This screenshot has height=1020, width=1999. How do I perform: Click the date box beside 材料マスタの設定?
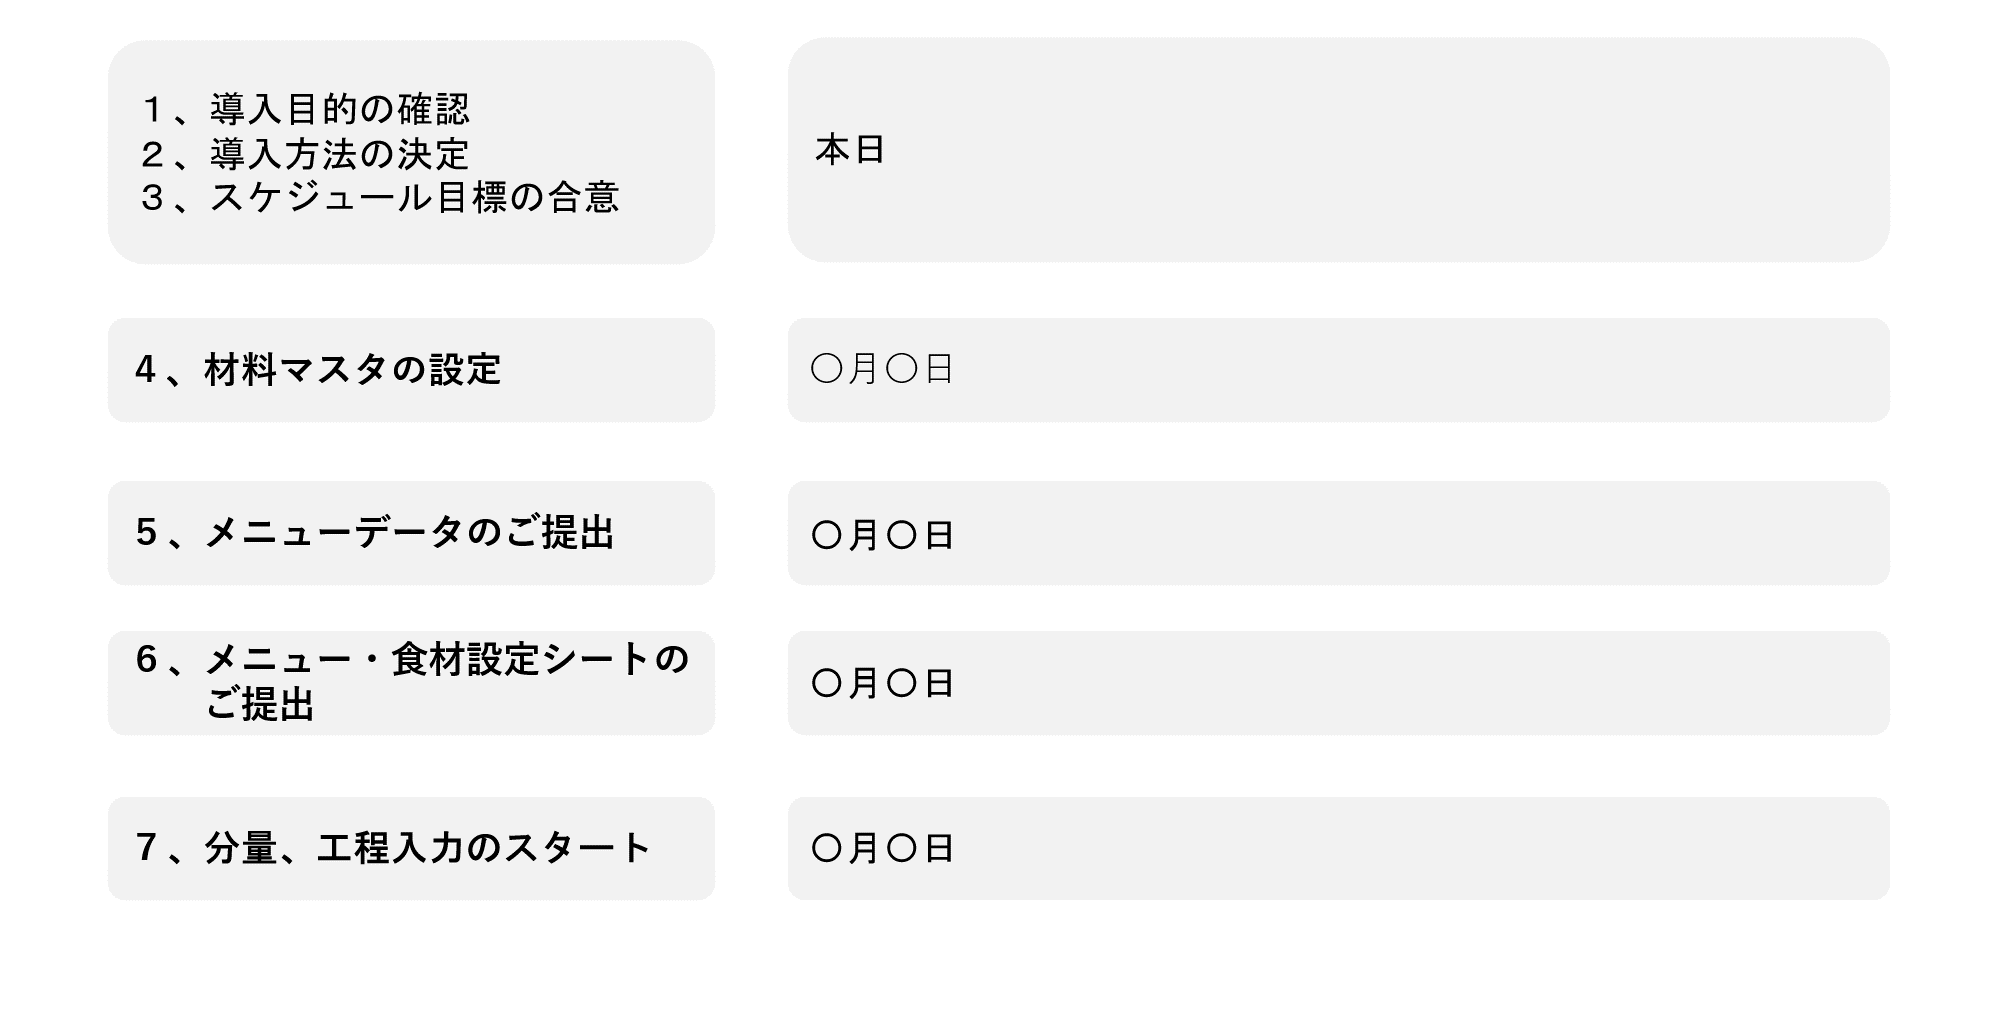pos(1338,370)
